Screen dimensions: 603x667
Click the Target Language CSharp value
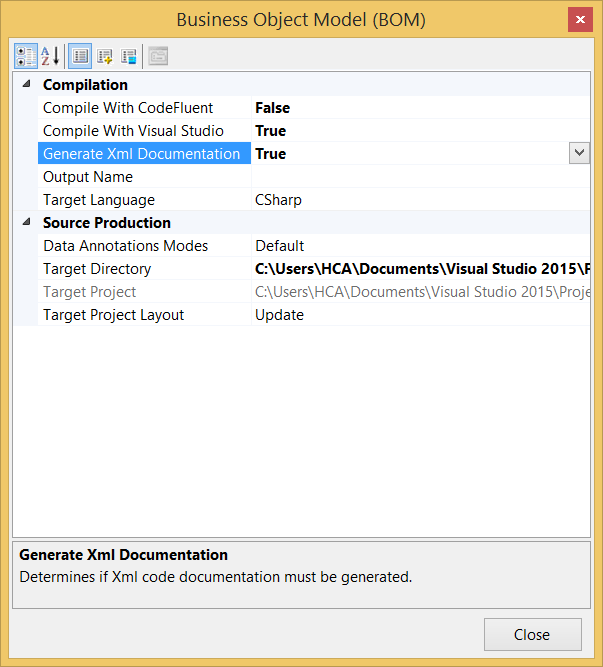point(279,200)
